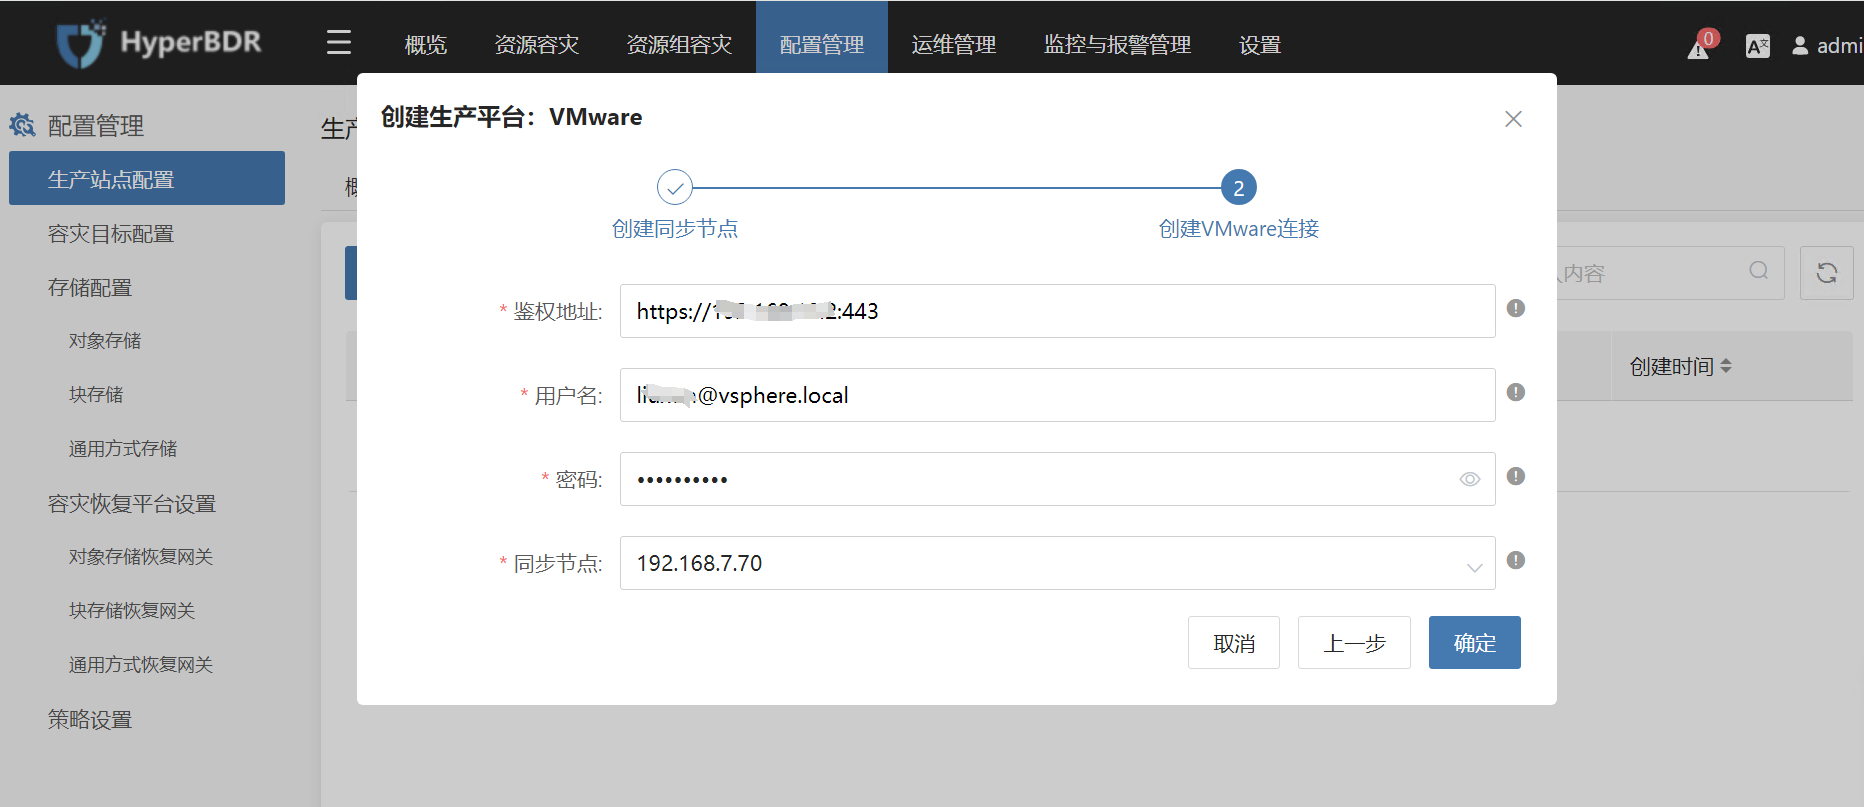Click the search magnifier icon
This screenshot has height=807, width=1864.
tap(1759, 271)
